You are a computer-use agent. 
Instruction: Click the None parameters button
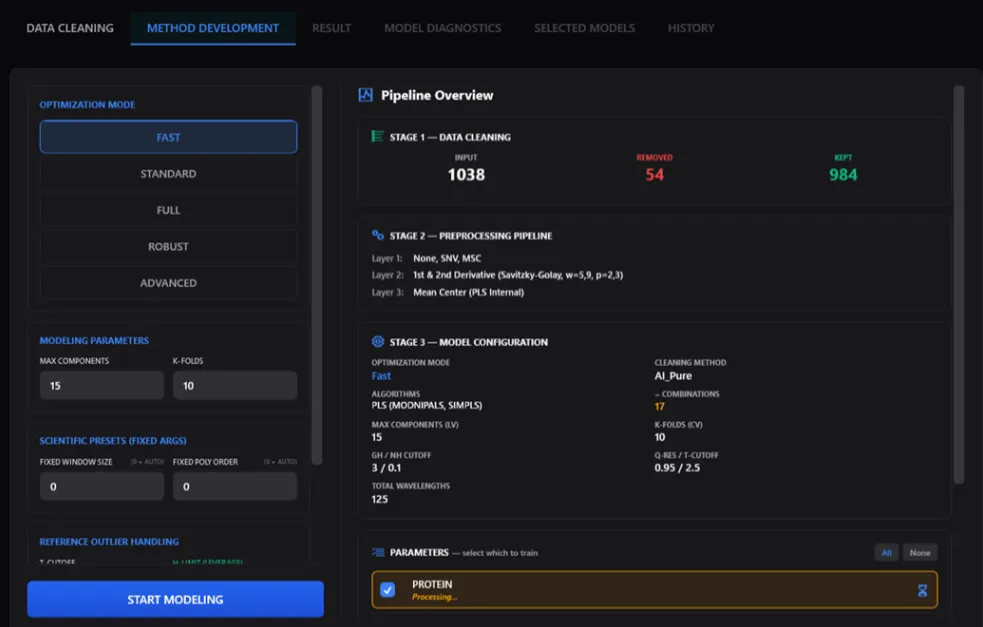(920, 552)
